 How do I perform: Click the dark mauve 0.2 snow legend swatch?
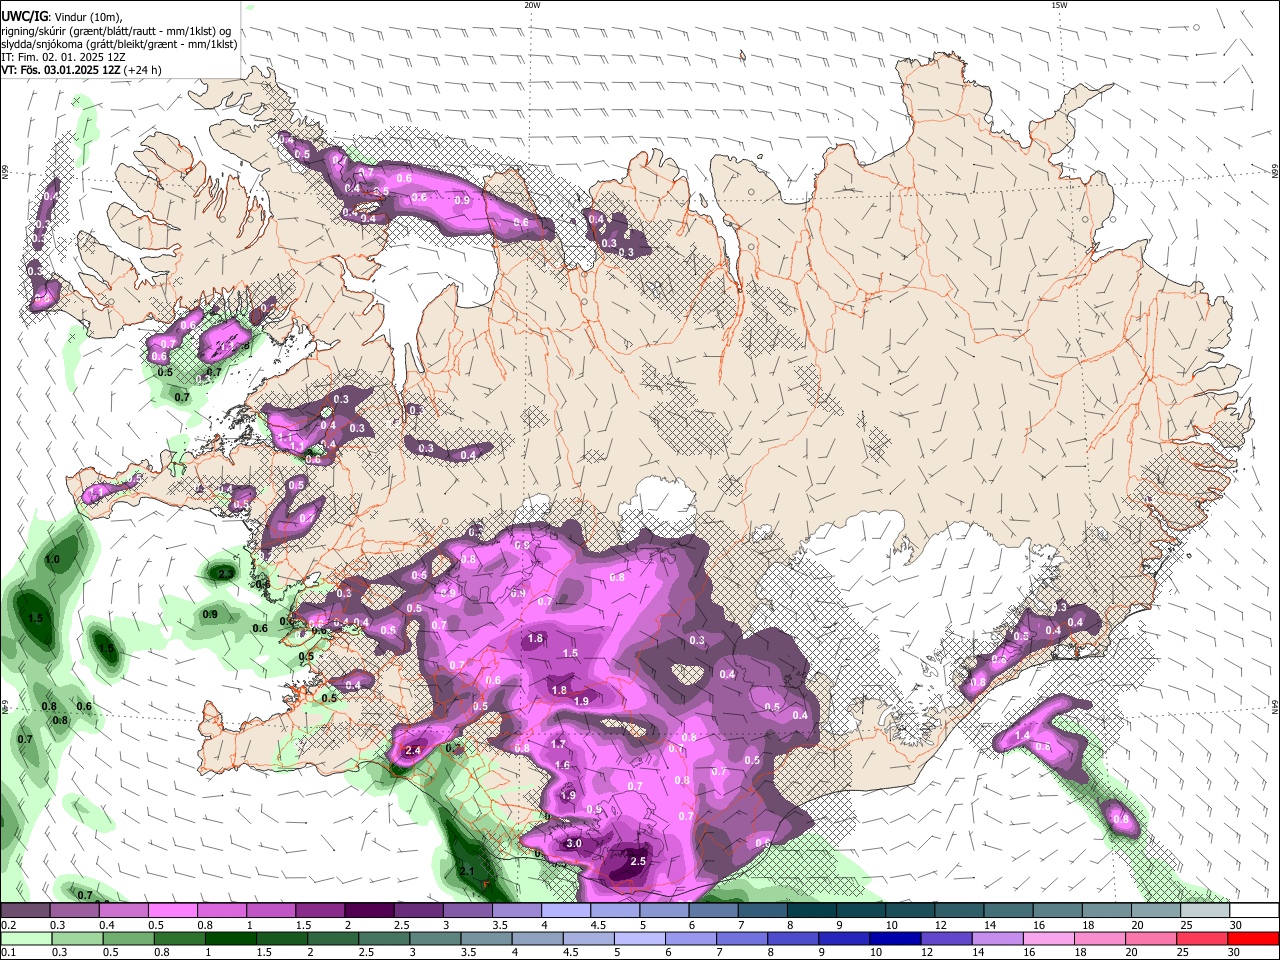click(x=26, y=910)
